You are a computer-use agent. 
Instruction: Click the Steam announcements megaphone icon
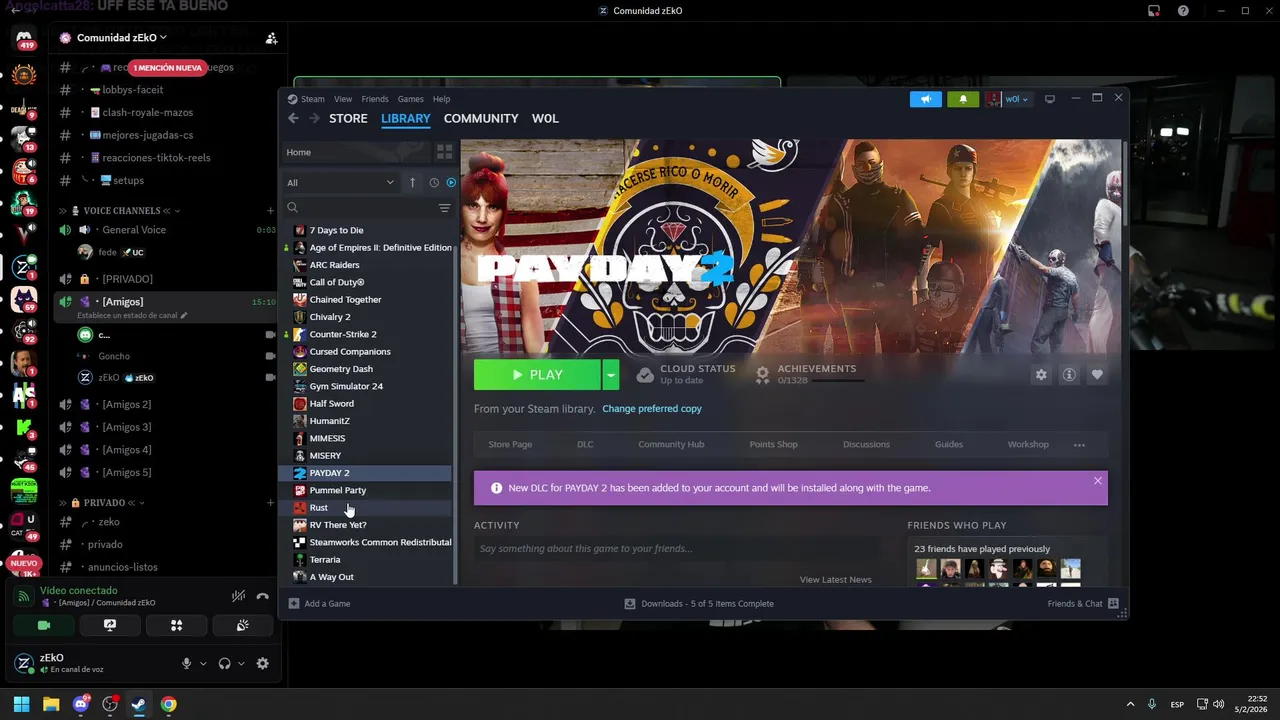point(926,99)
